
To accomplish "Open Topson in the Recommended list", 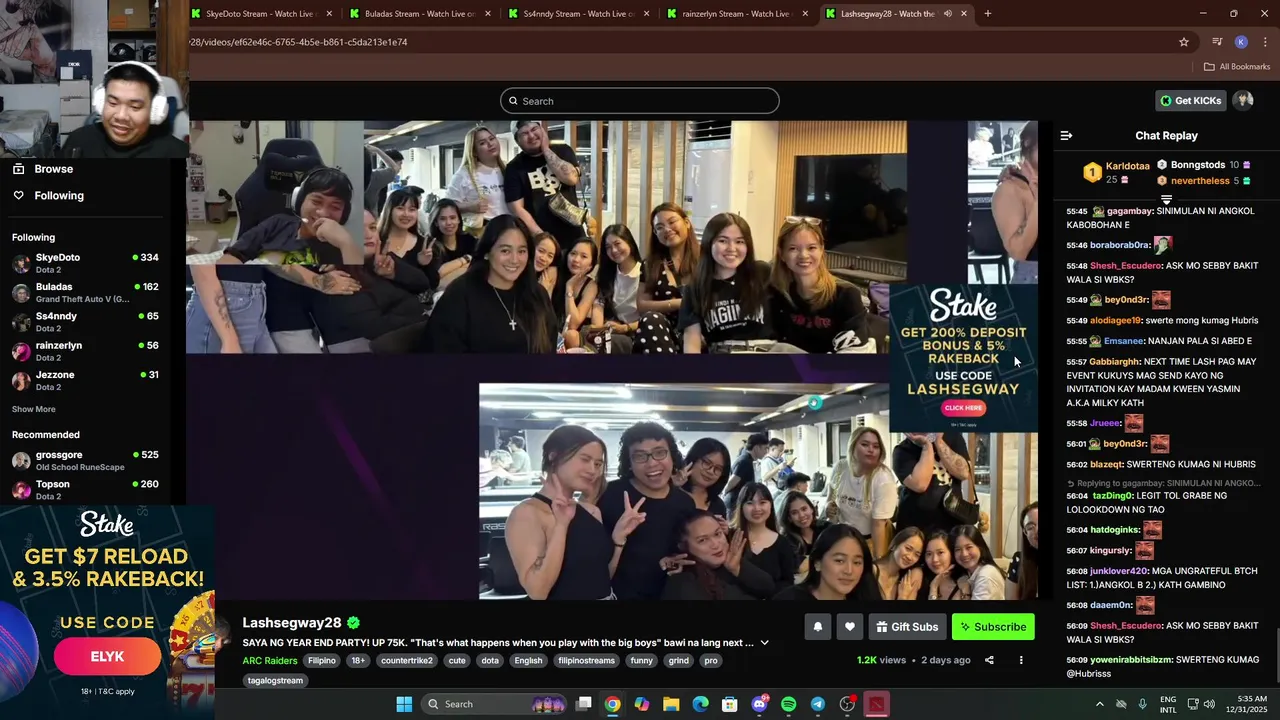I will [x=86, y=489].
